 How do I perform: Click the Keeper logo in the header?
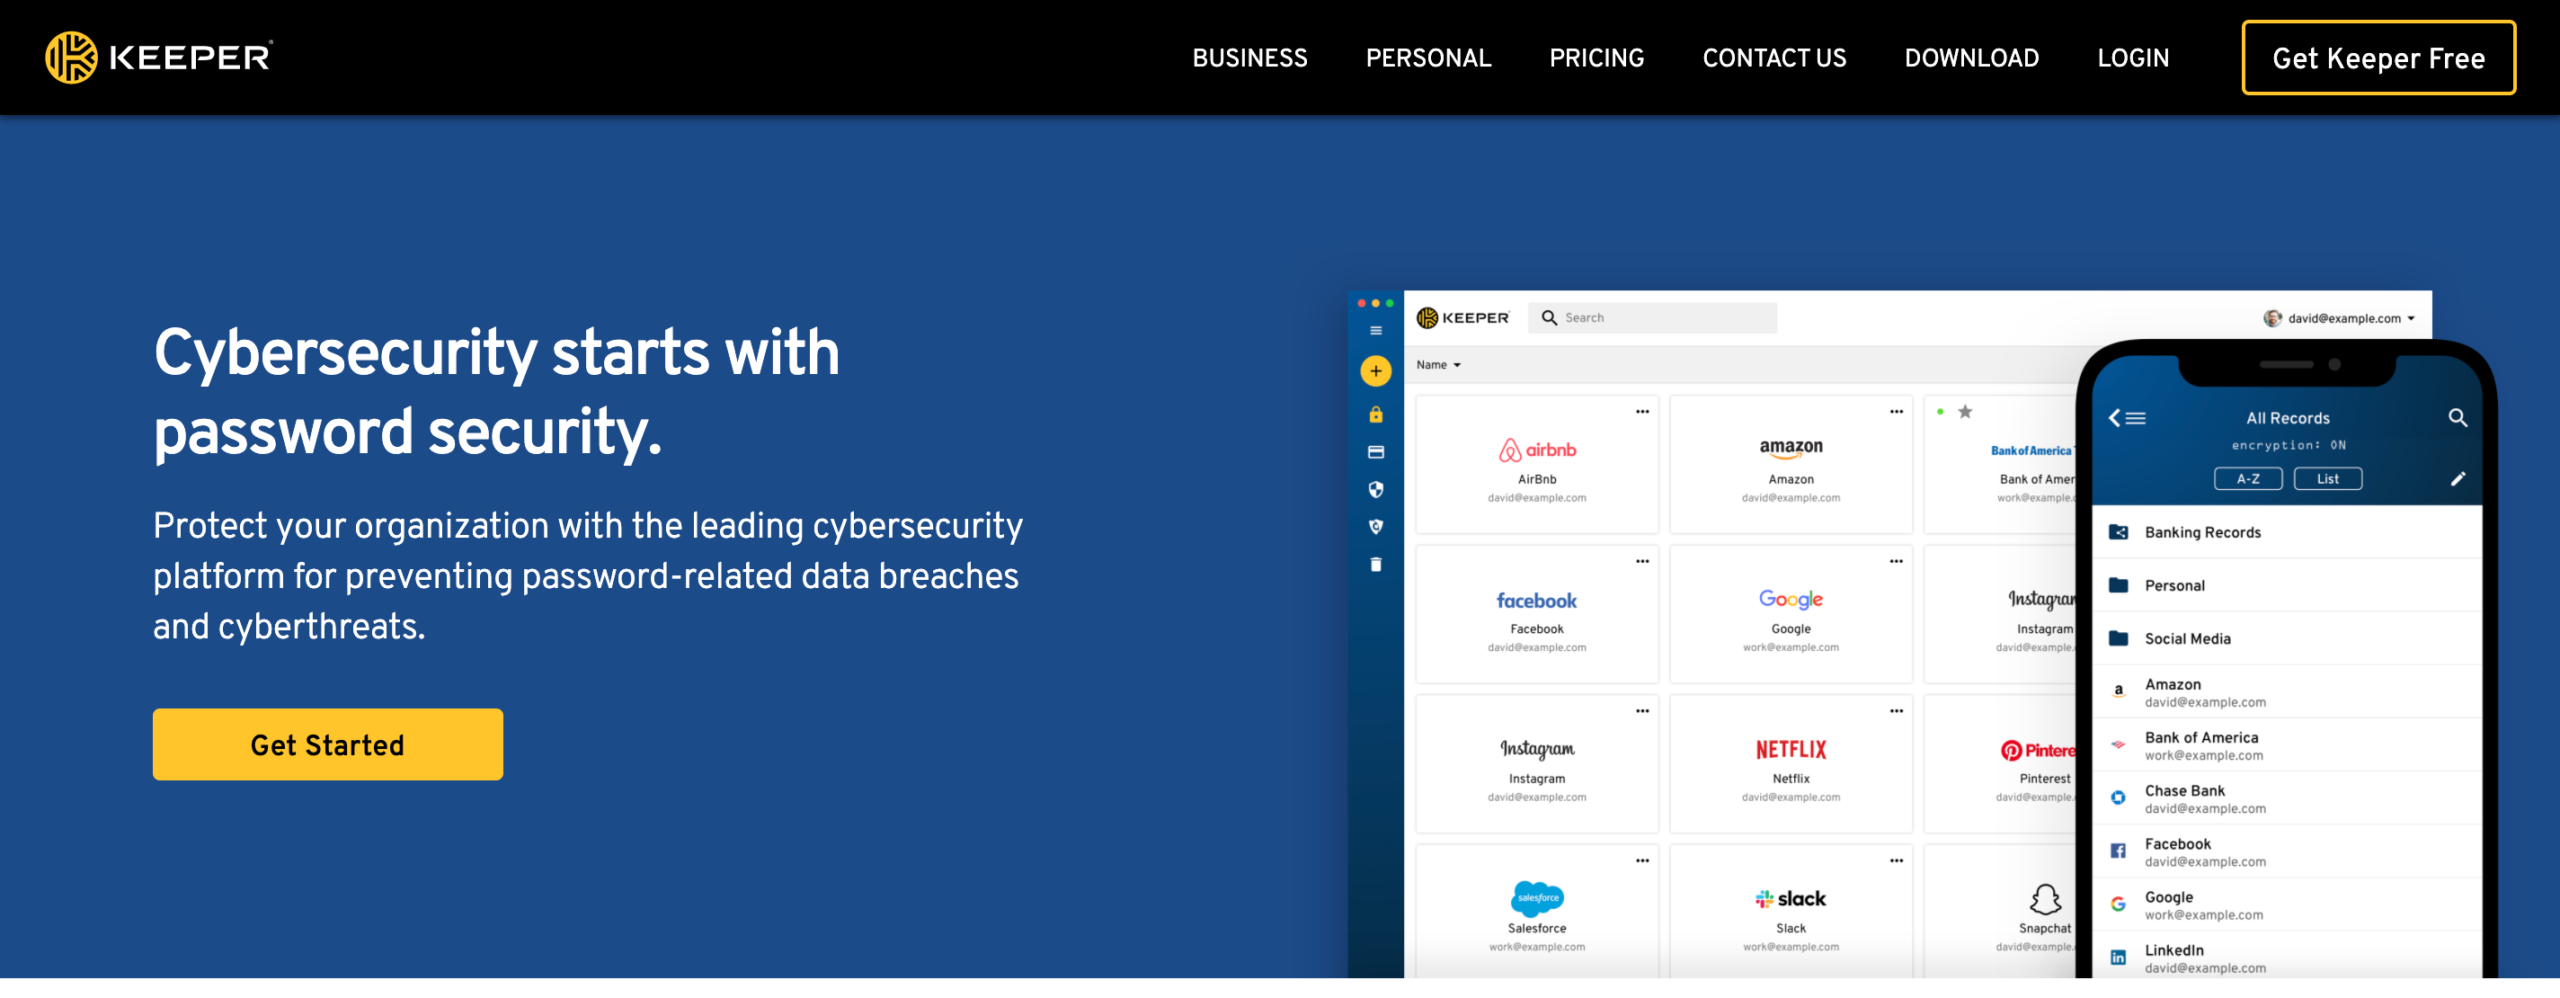tap(159, 57)
